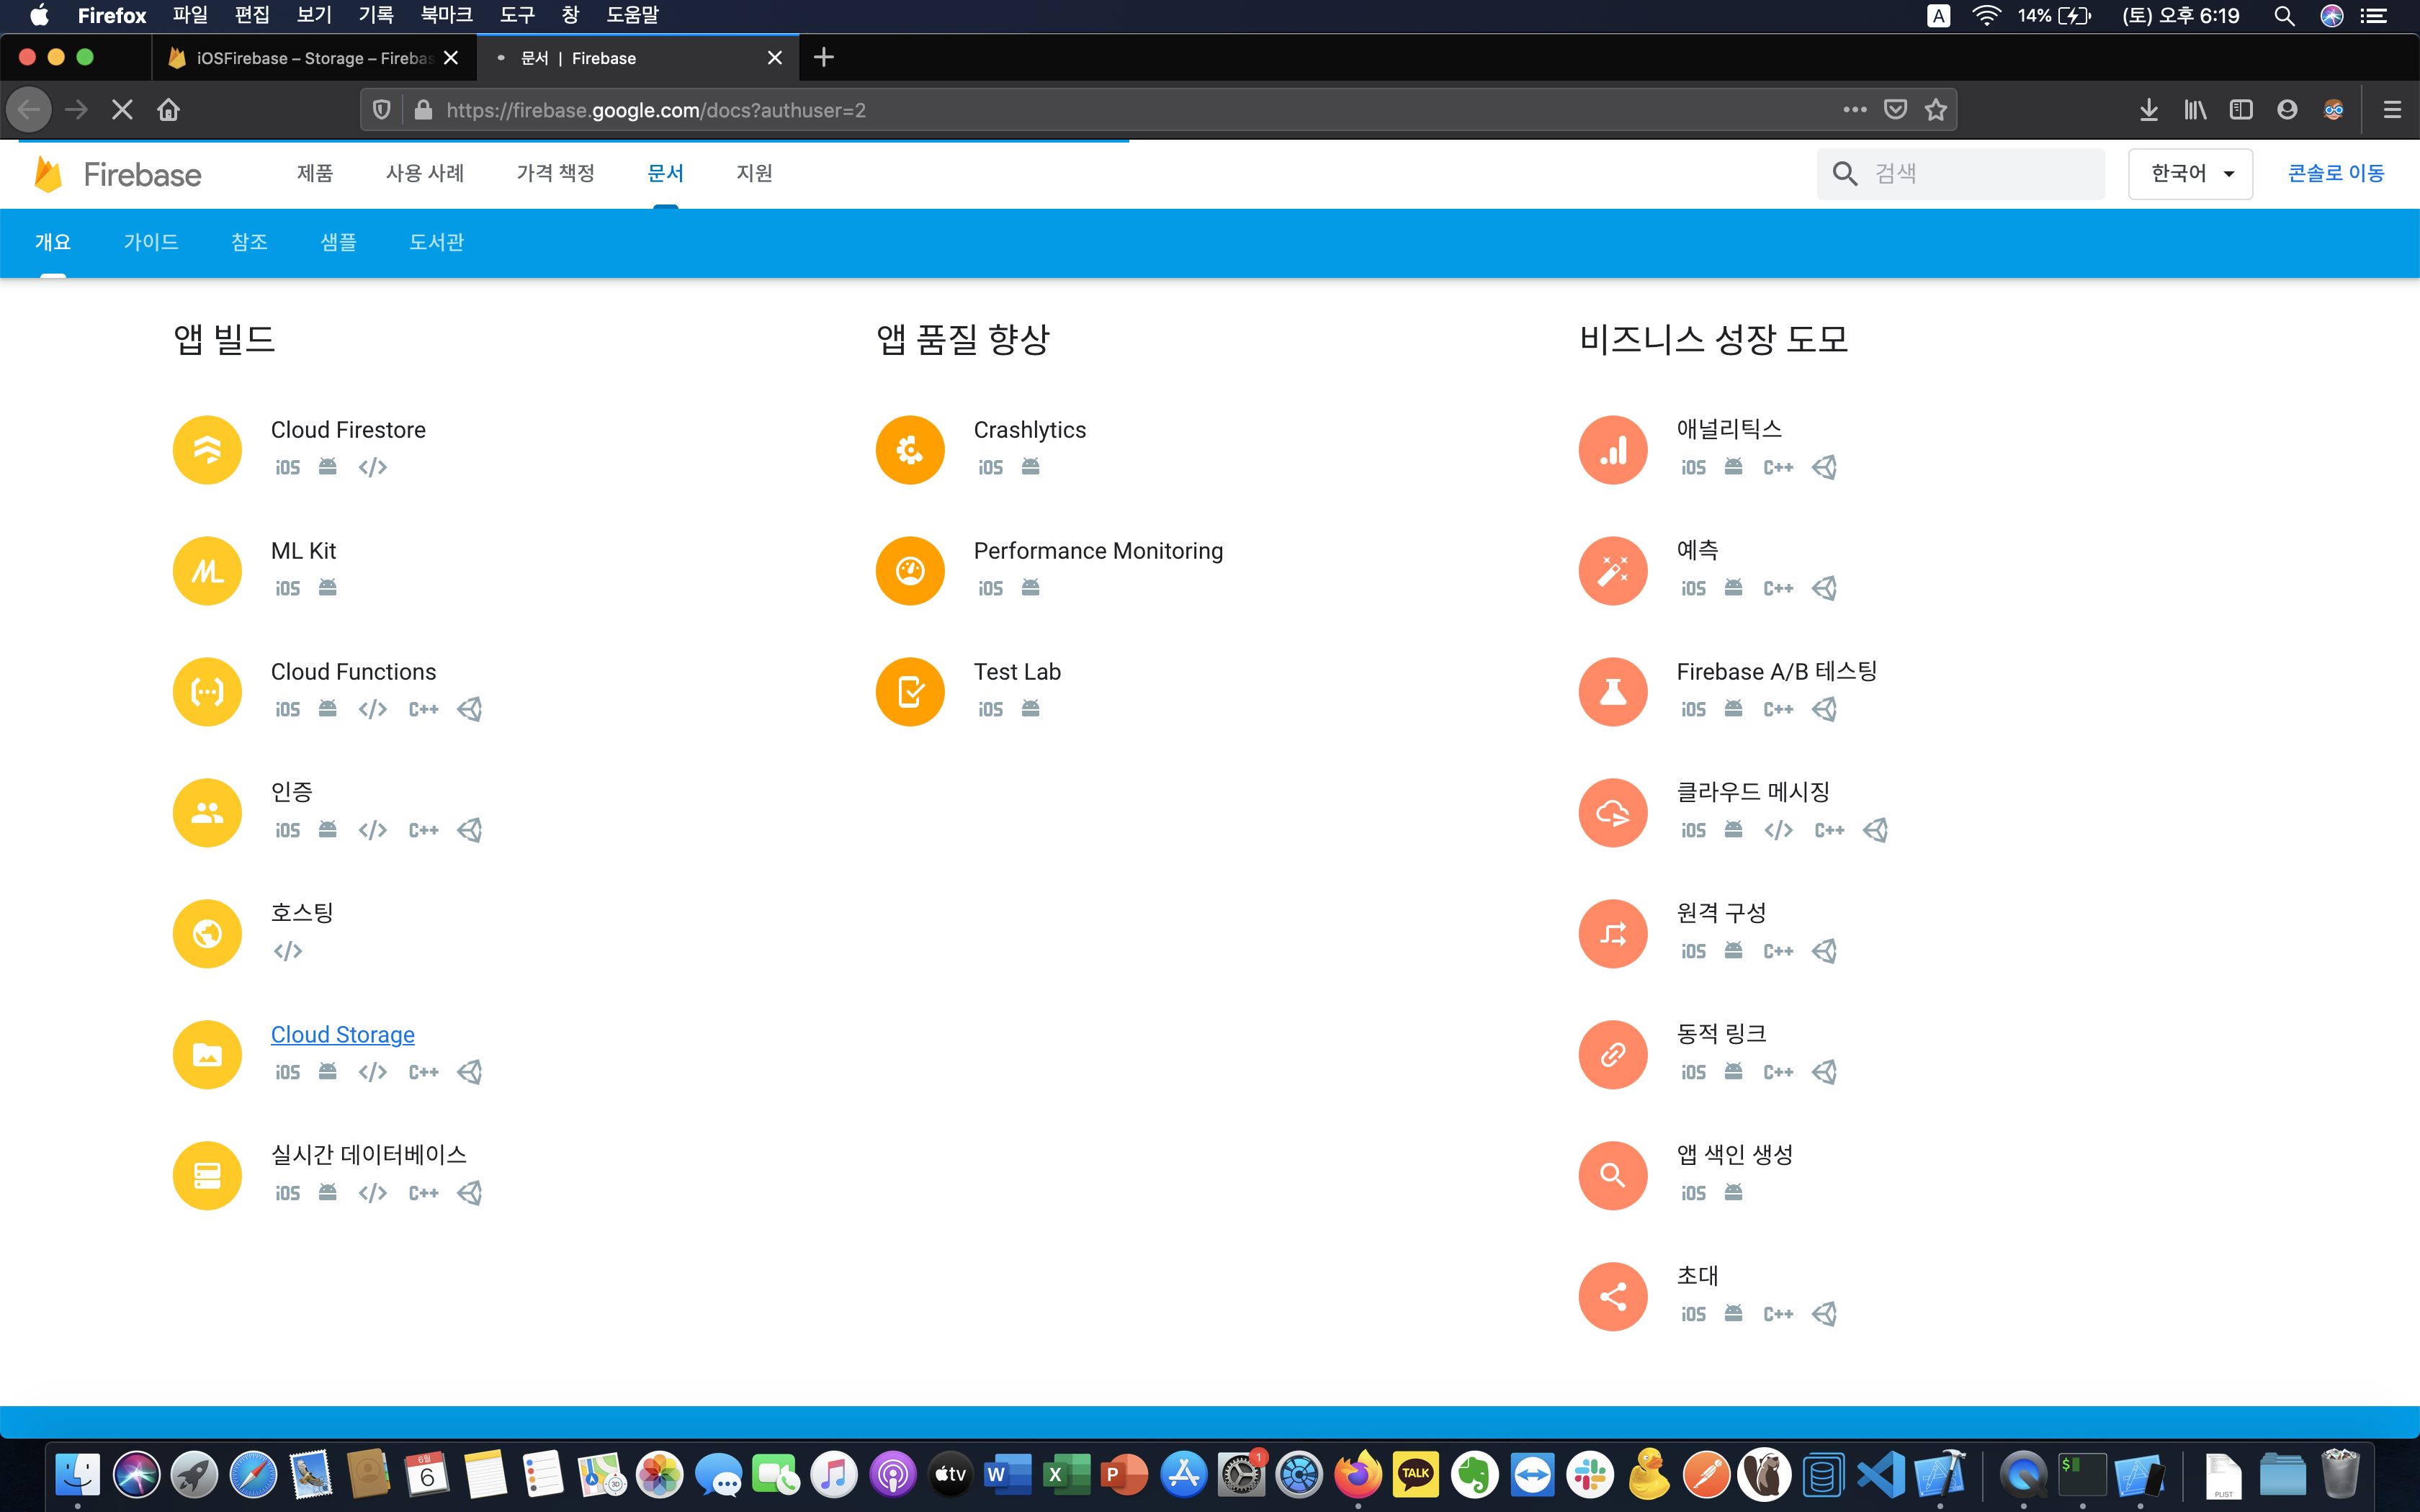Click the Test Lab checklist icon
Image resolution: width=2420 pixels, height=1512 pixels.
click(910, 692)
